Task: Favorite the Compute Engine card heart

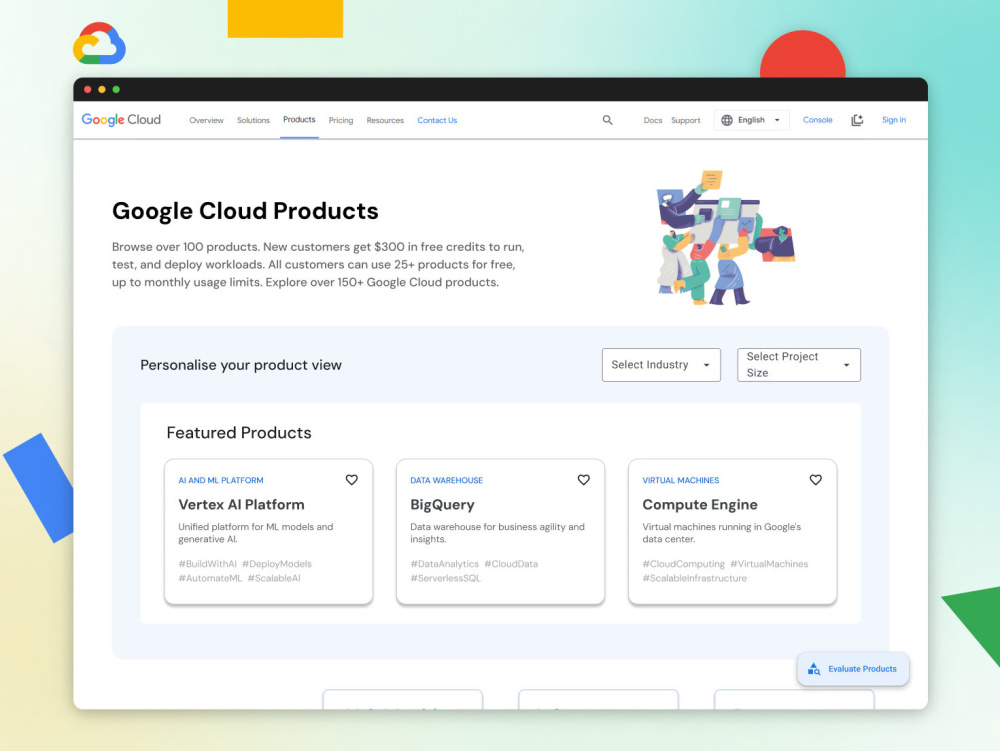Action: pos(816,479)
